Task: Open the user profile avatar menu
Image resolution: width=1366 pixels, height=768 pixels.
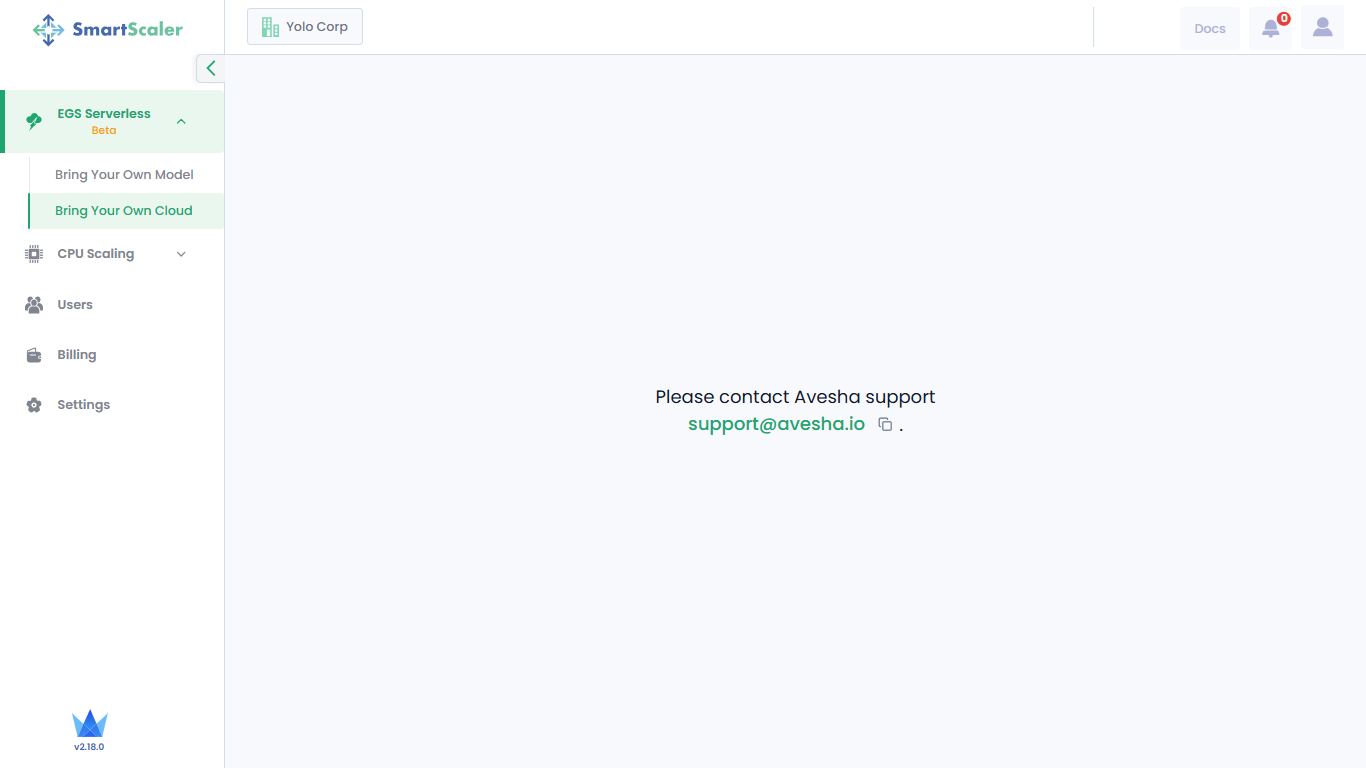Action: tap(1322, 28)
